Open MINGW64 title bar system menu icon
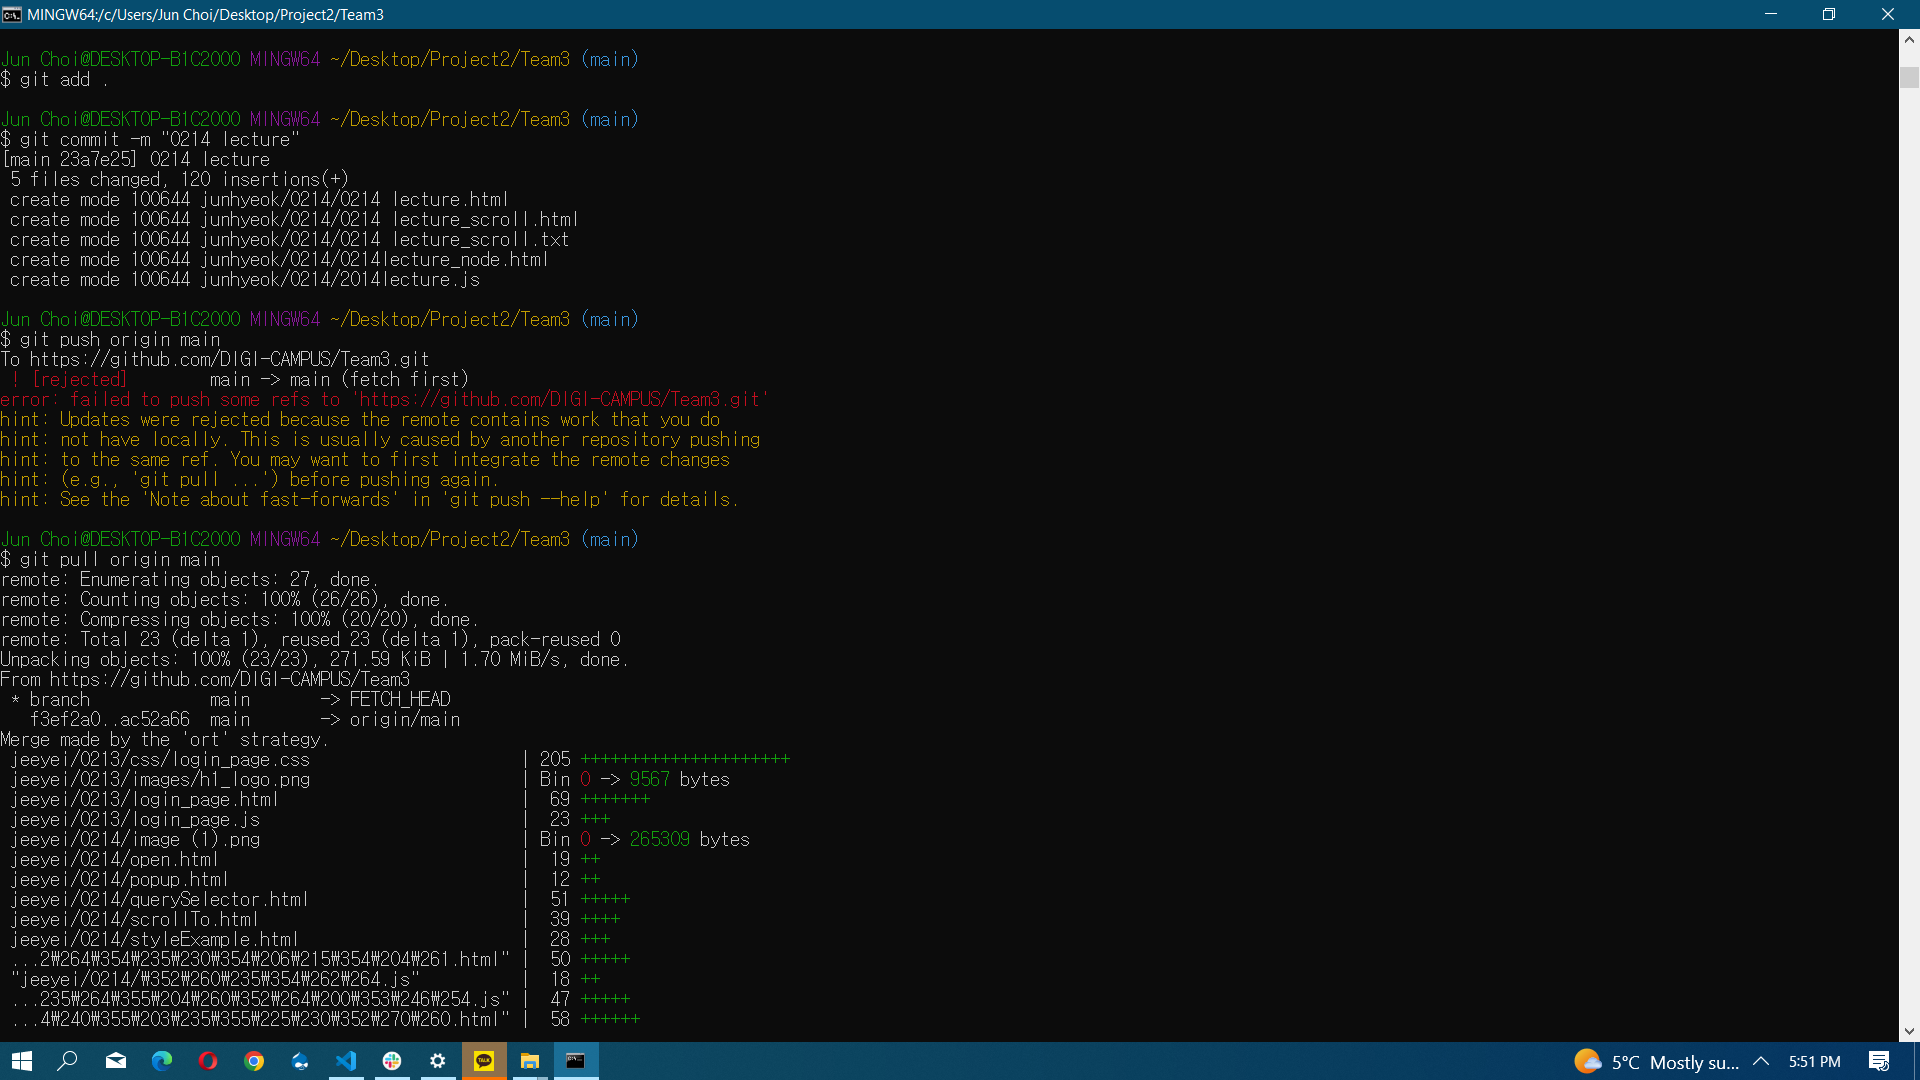The height and width of the screenshot is (1080, 1920). coord(12,14)
